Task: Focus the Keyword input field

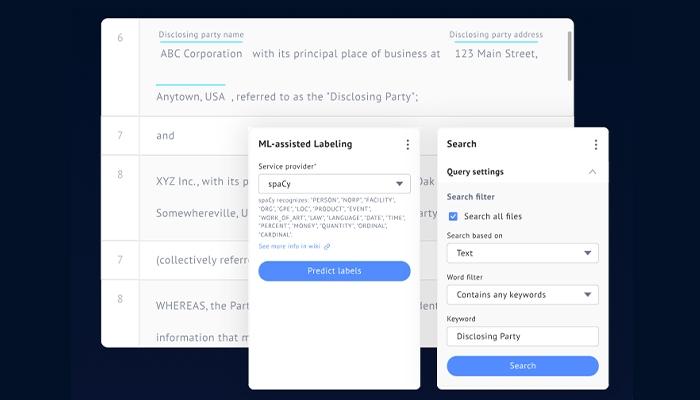Action: pos(522,337)
